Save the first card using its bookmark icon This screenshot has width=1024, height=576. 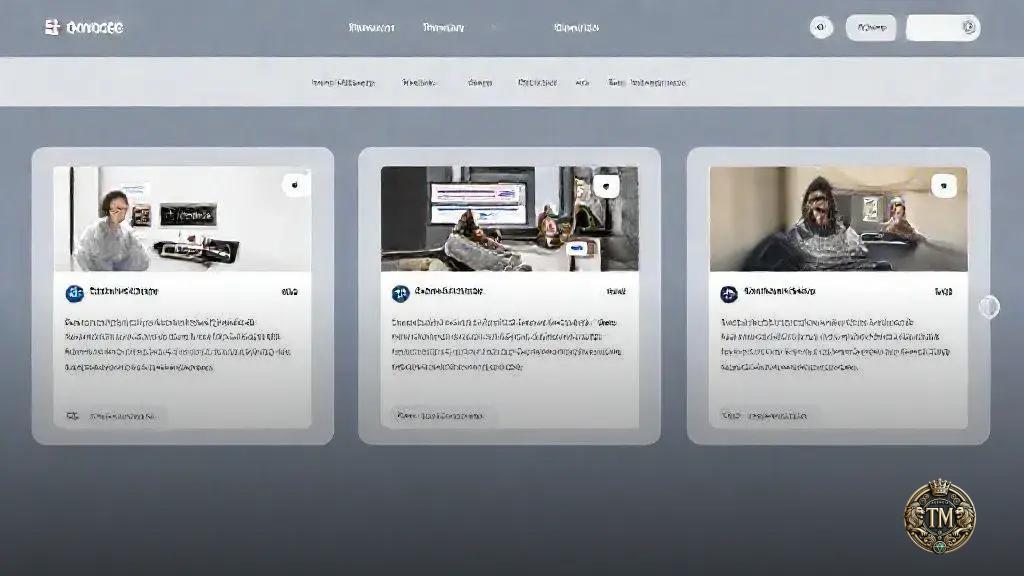[x=294, y=184]
